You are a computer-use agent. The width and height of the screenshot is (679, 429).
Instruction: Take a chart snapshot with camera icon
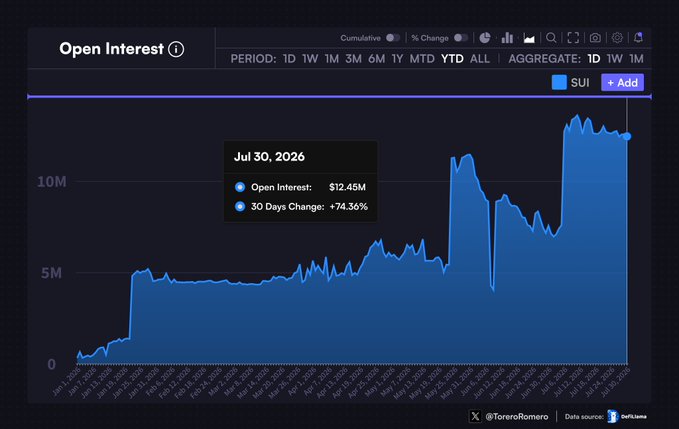pos(595,38)
